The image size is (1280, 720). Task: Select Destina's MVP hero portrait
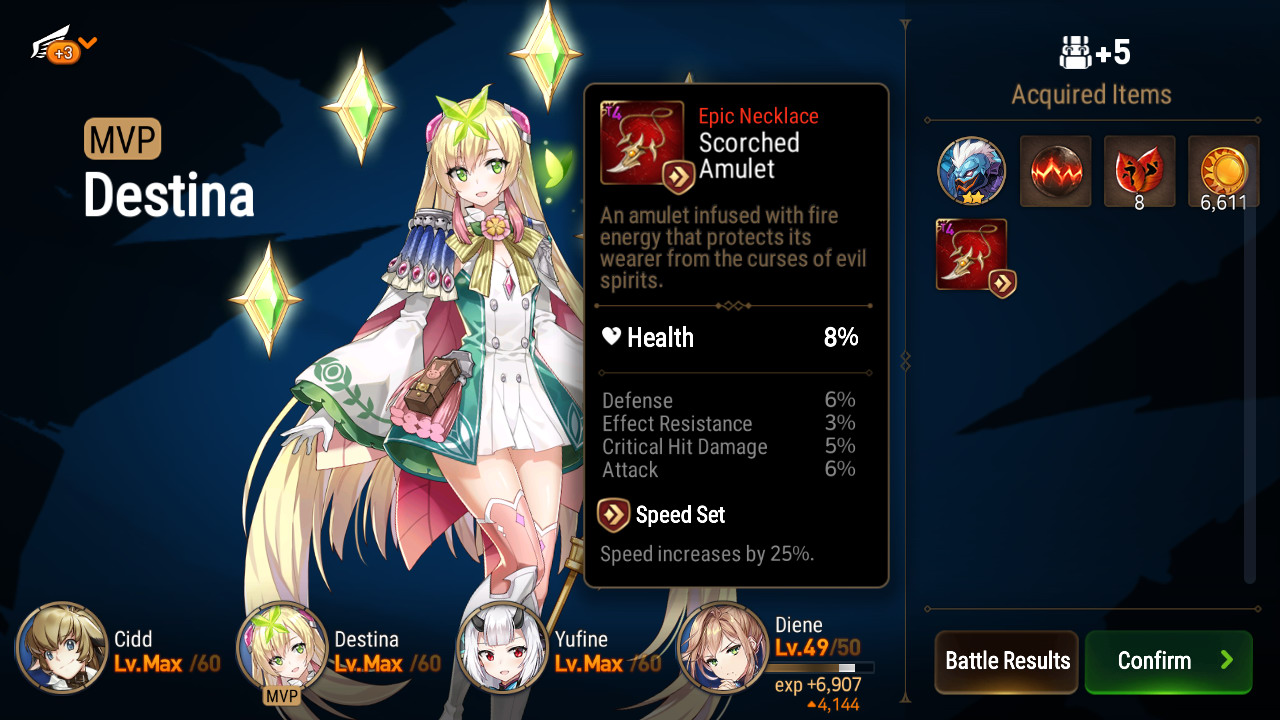tap(282, 648)
